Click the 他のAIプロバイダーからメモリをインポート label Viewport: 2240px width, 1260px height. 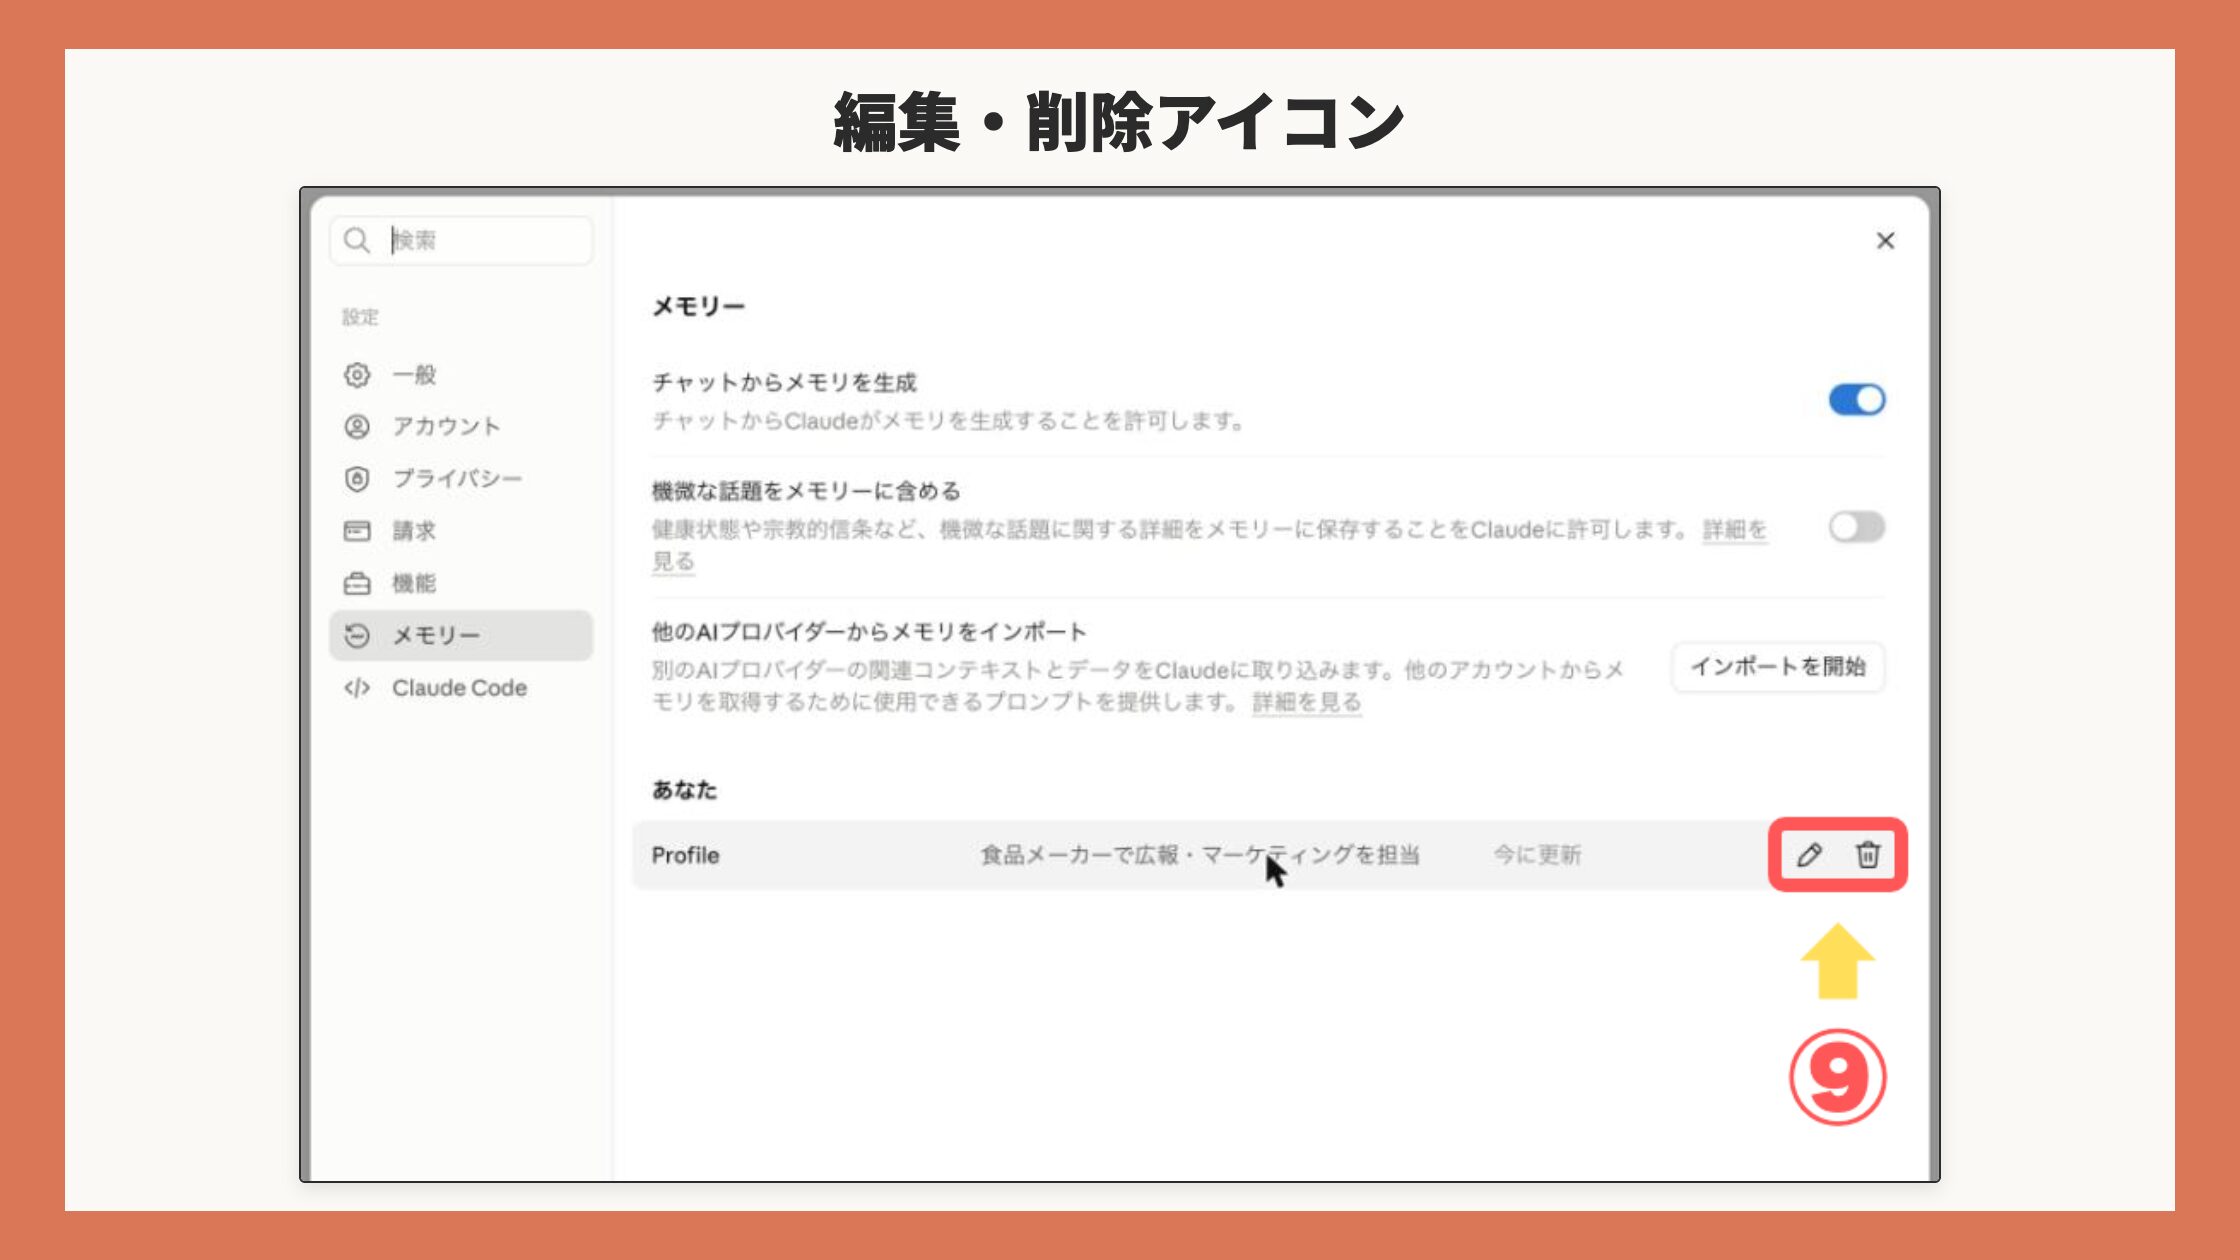(869, 632)
